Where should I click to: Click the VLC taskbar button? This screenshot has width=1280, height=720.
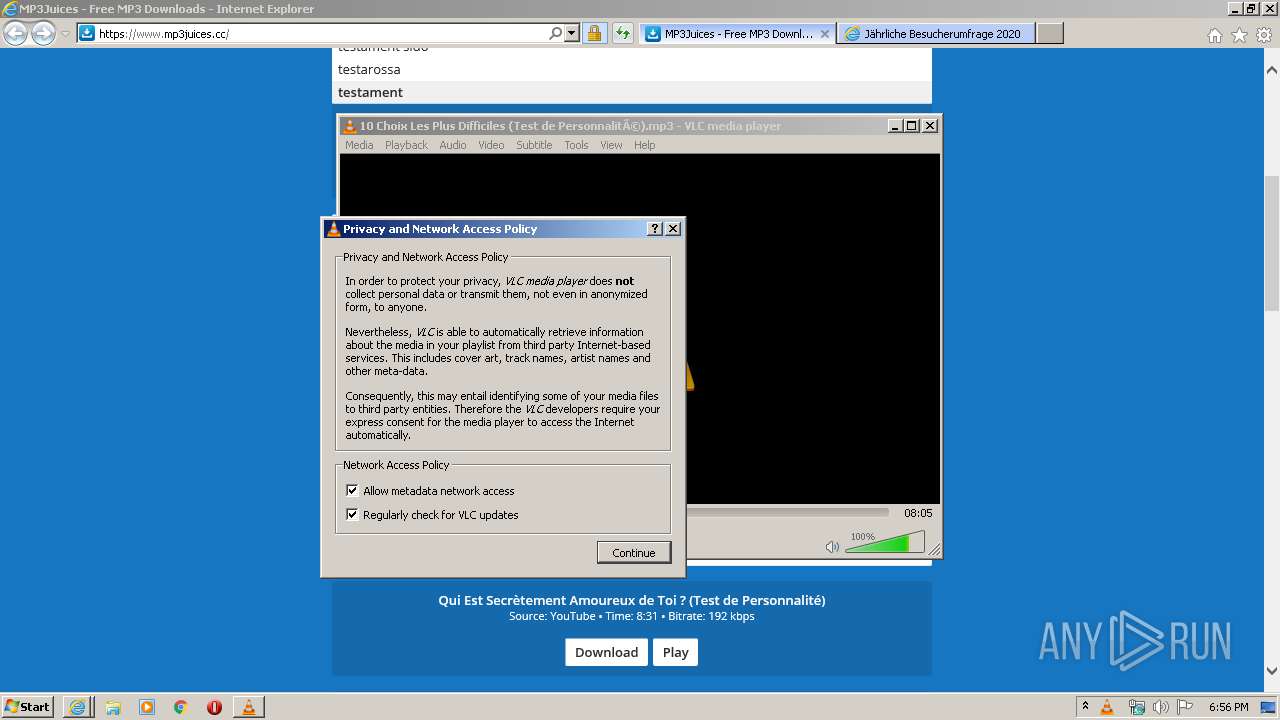click(248, 707)
